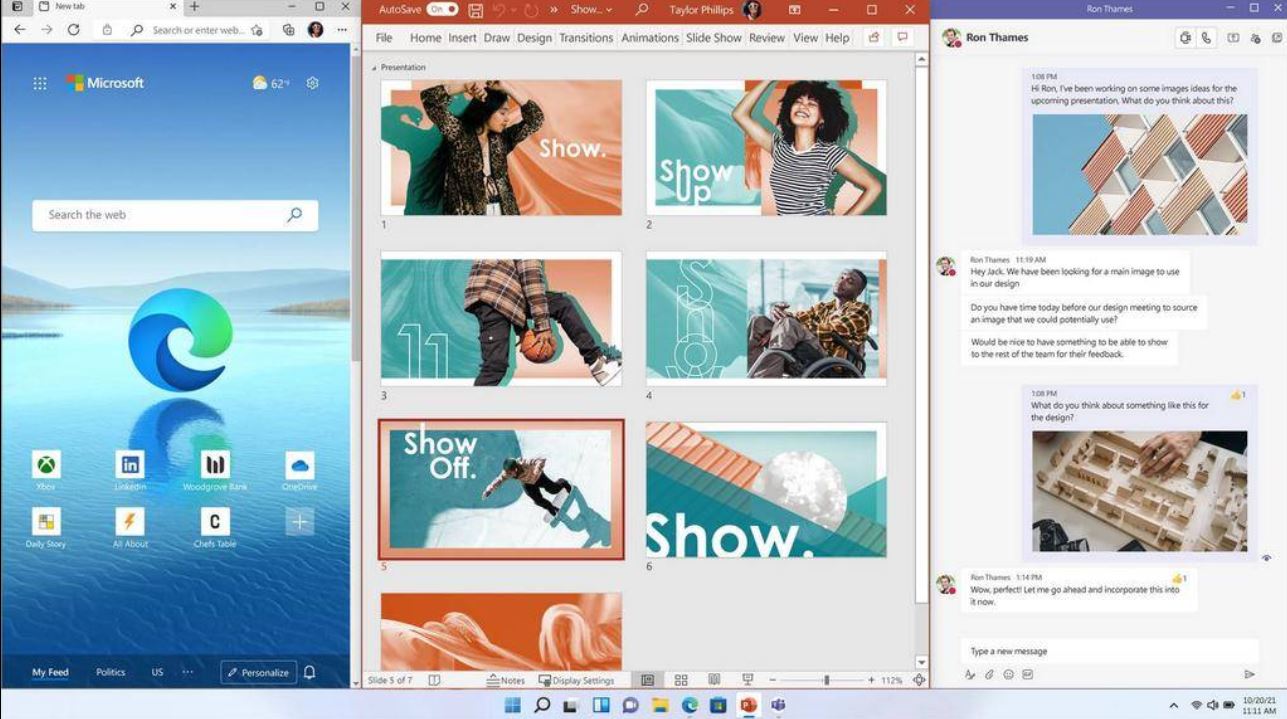The height and width of the screenshot is (719, 1287).
Task: Attach a file to the Teams message
Action: 989,675
